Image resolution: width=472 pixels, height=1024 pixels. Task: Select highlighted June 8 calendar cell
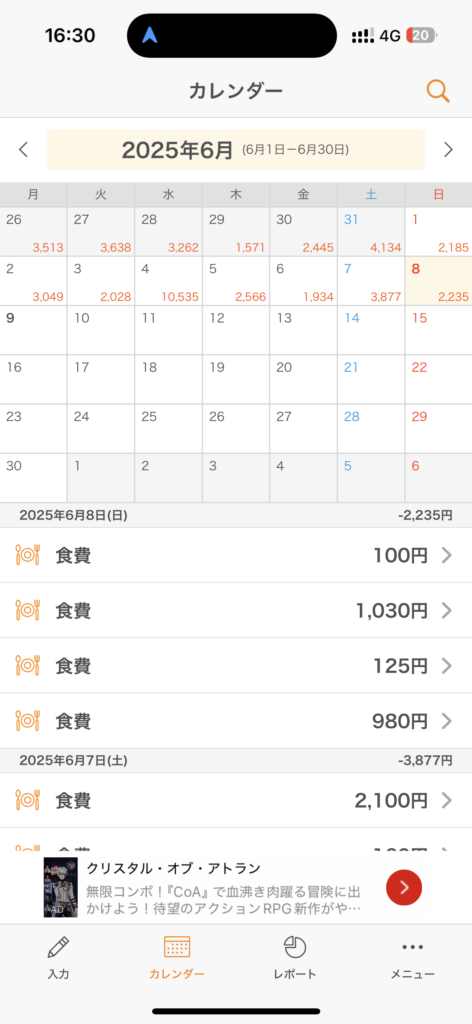[x=439, y=281]
